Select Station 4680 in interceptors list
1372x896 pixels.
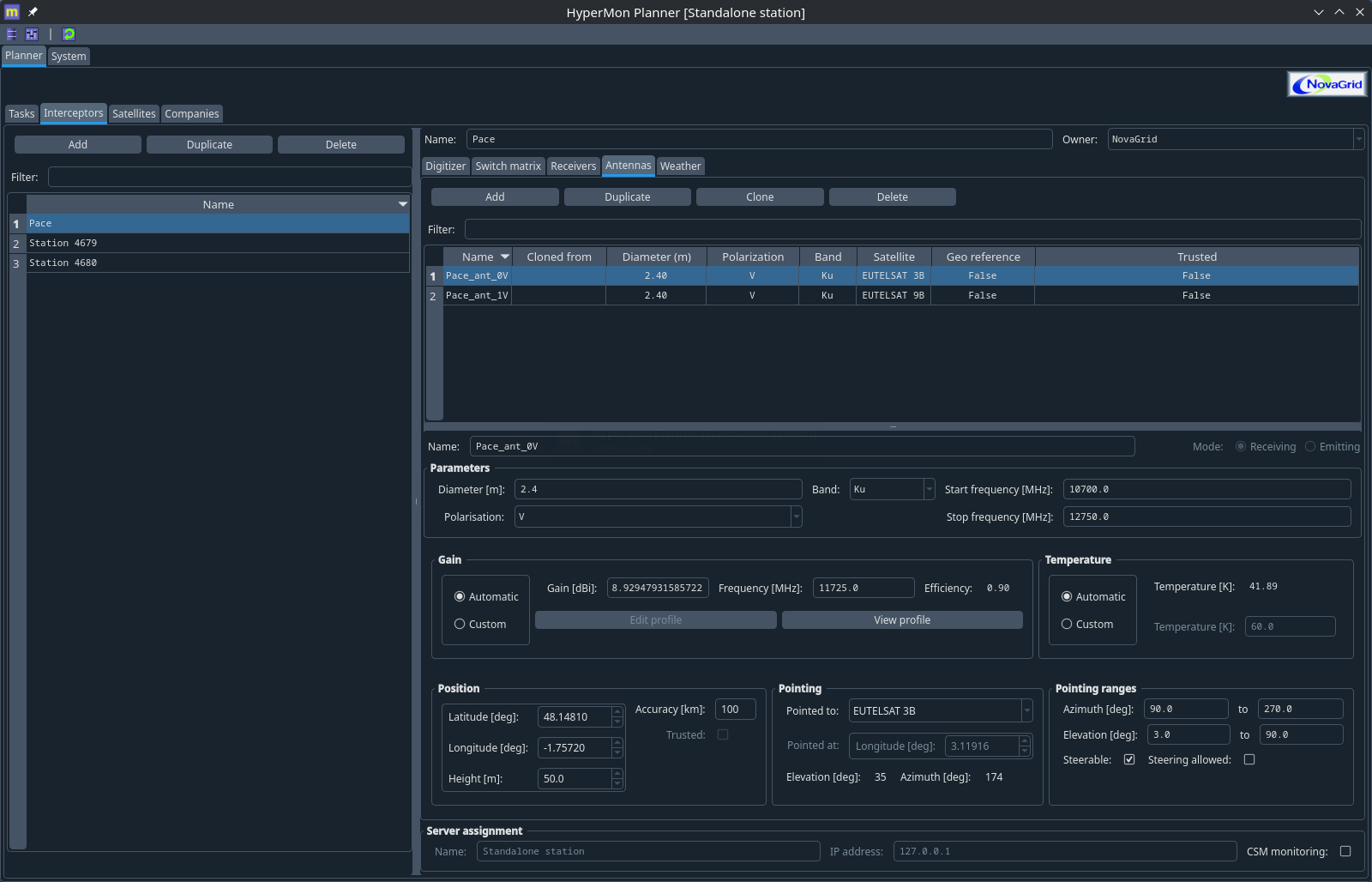coord(217,262)
